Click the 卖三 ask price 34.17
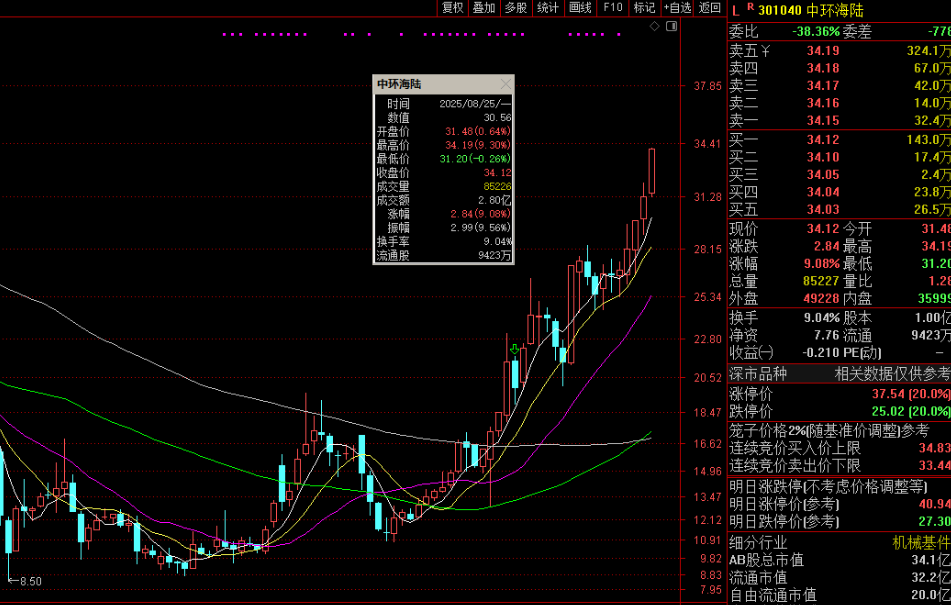This screenshot has width=951, height=605. pyautogui.click(x=823, y=86)
